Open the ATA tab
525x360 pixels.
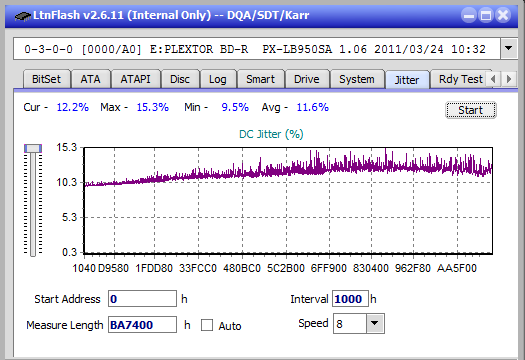pos(90,79)
